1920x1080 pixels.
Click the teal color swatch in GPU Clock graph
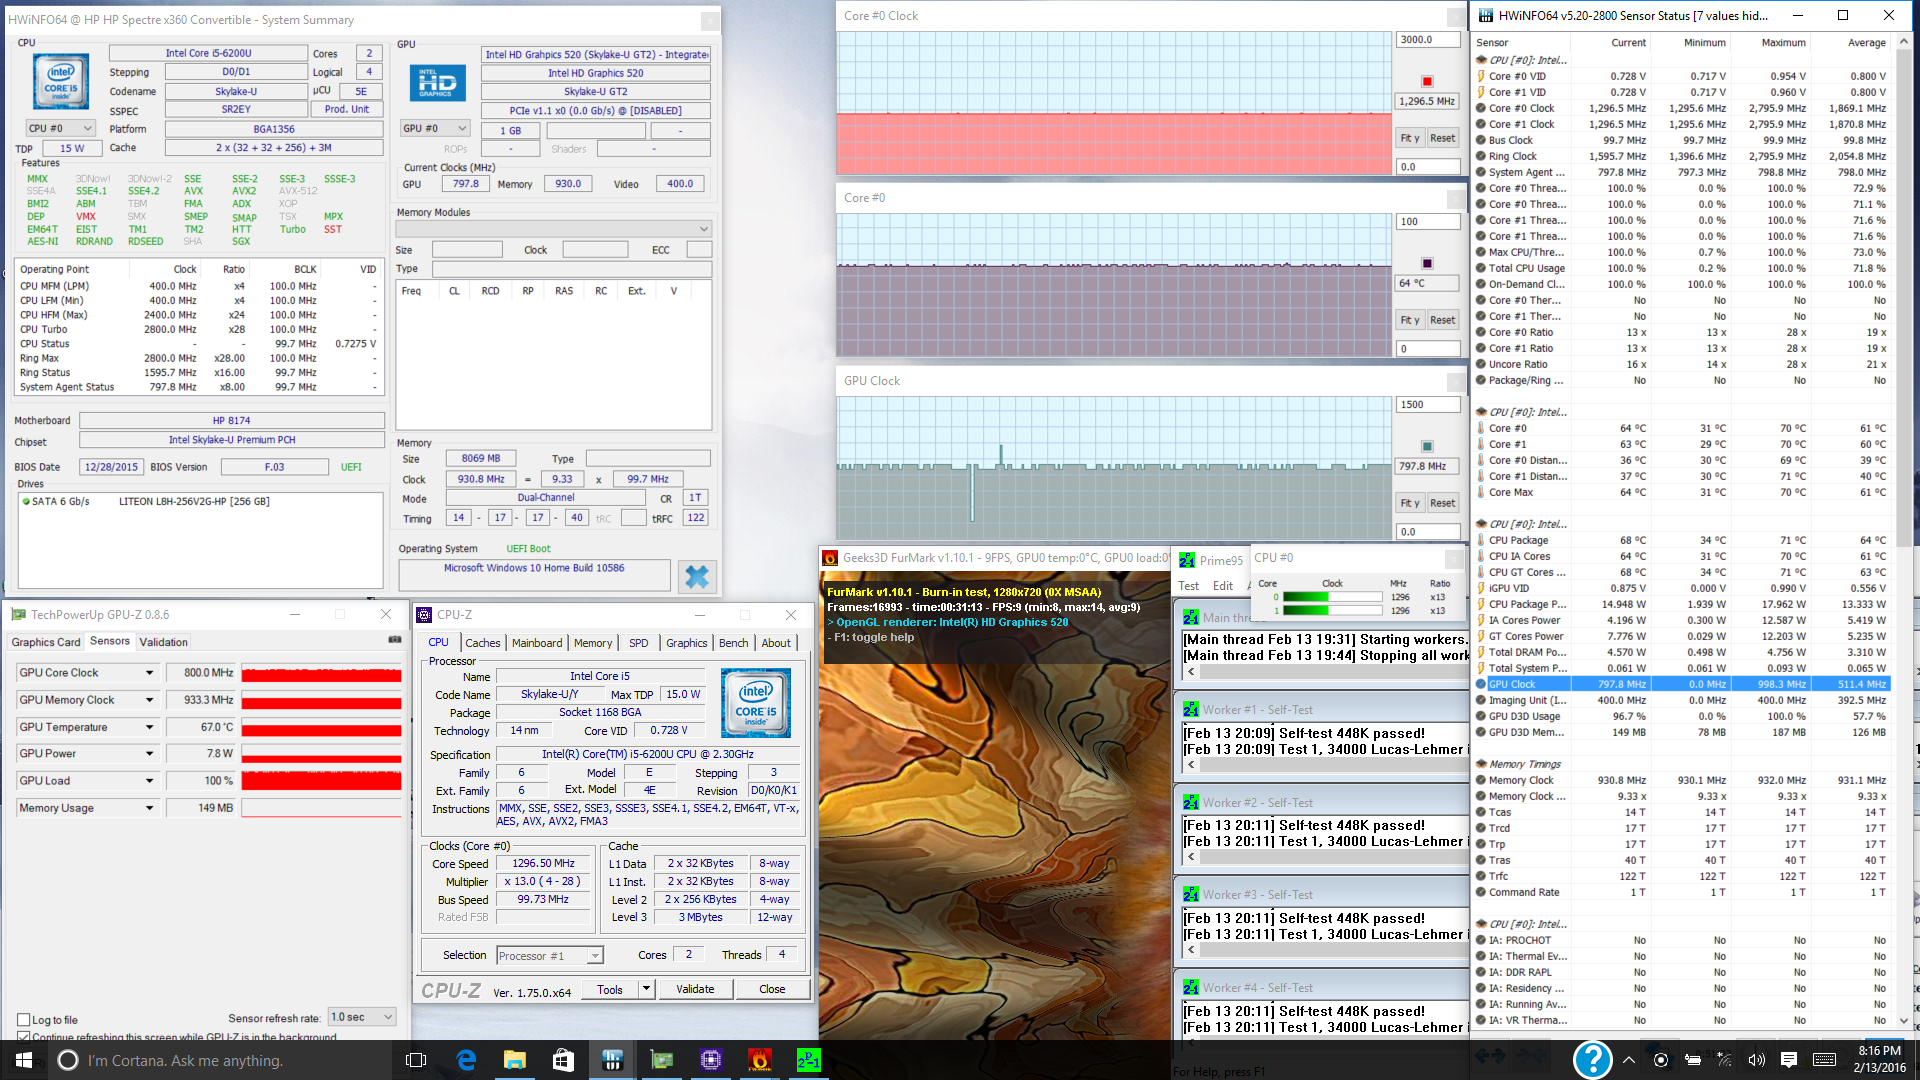click(1427, 446)
